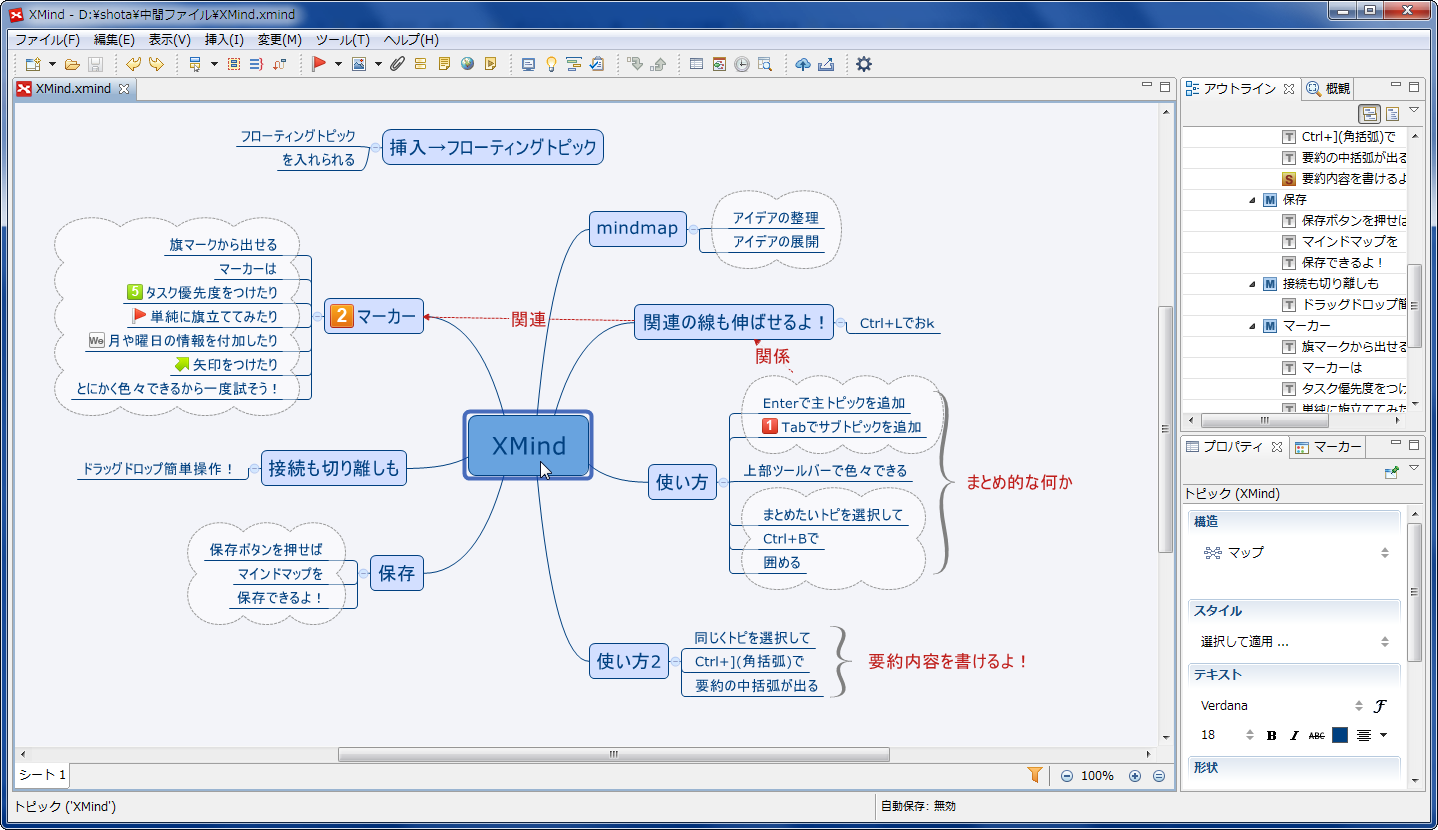Click the paperclip Attachment icon
1438x830 pixels.
click(397, 64)
